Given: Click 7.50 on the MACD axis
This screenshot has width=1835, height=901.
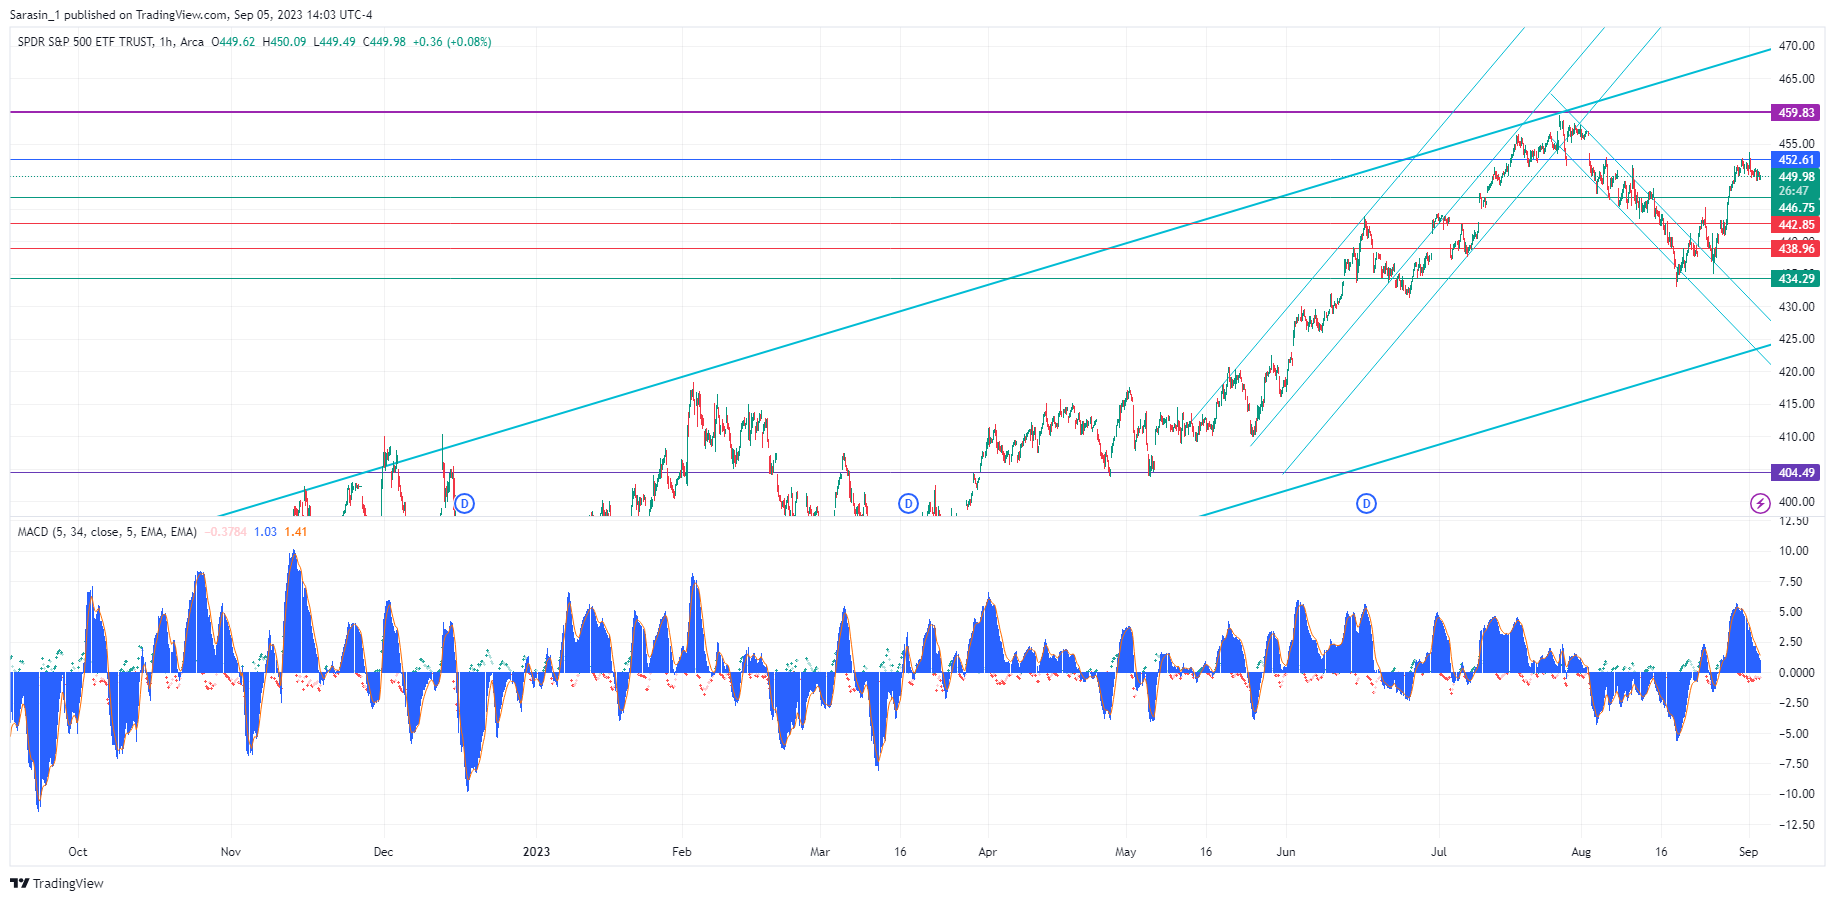Looking at the screenshot, I should [x=1790, y=582].
